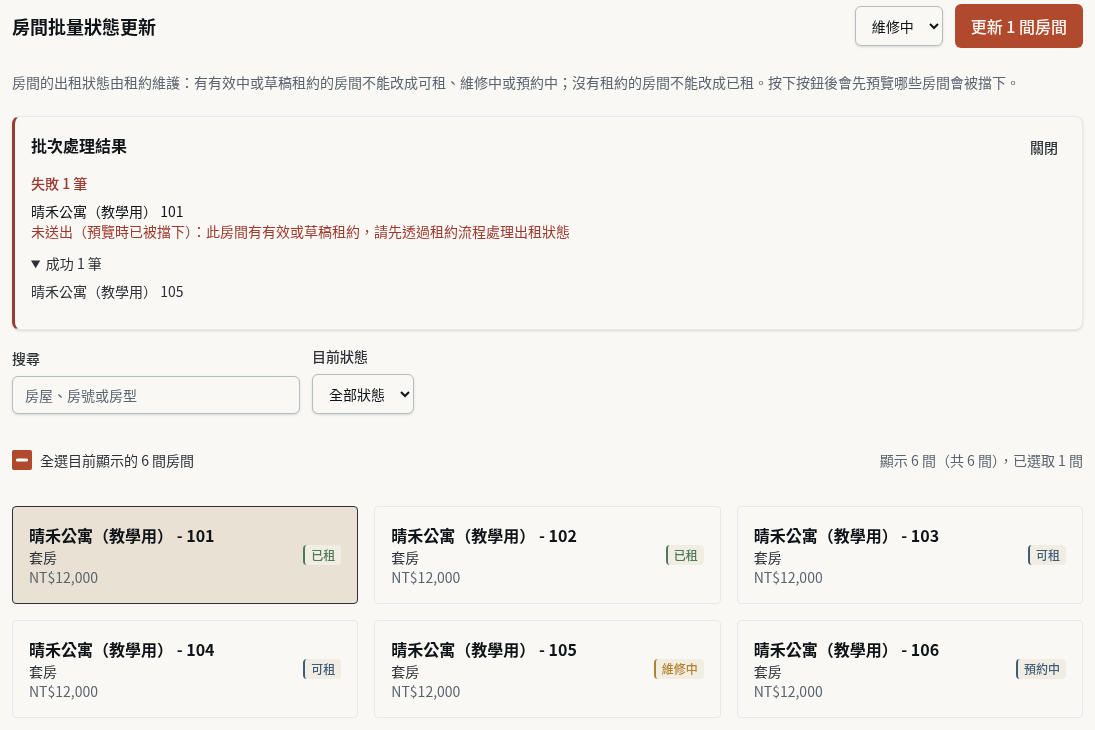Click the successful entry 晴禾公寓（教學用）105
1095x730 pixels.
[x=107, y=291]
